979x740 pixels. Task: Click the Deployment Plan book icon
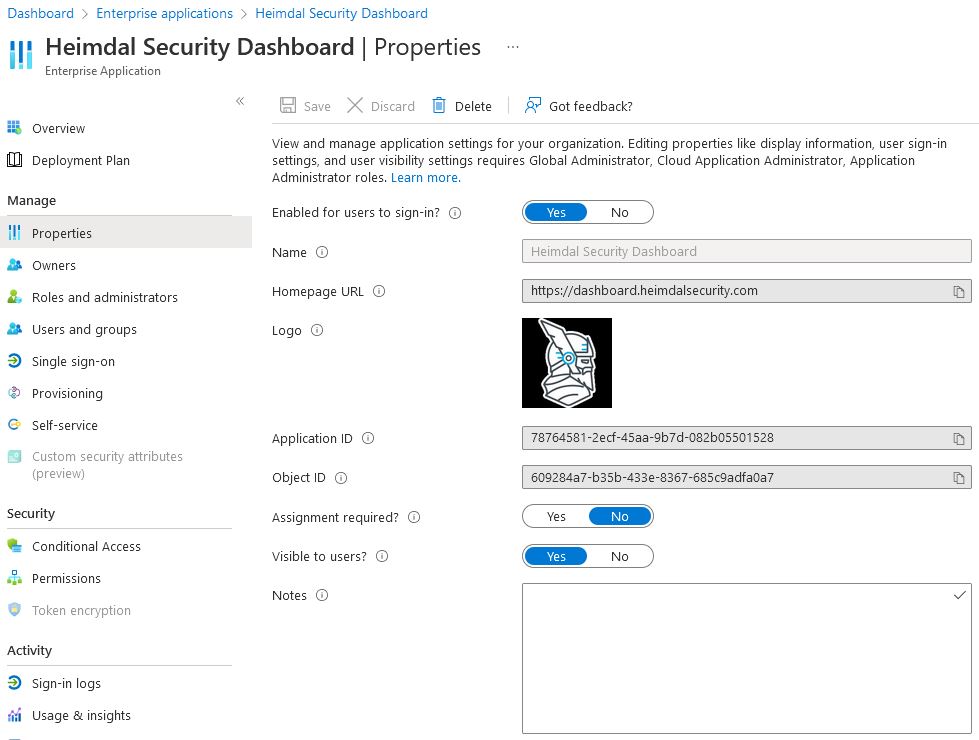[x=14, y=160]
